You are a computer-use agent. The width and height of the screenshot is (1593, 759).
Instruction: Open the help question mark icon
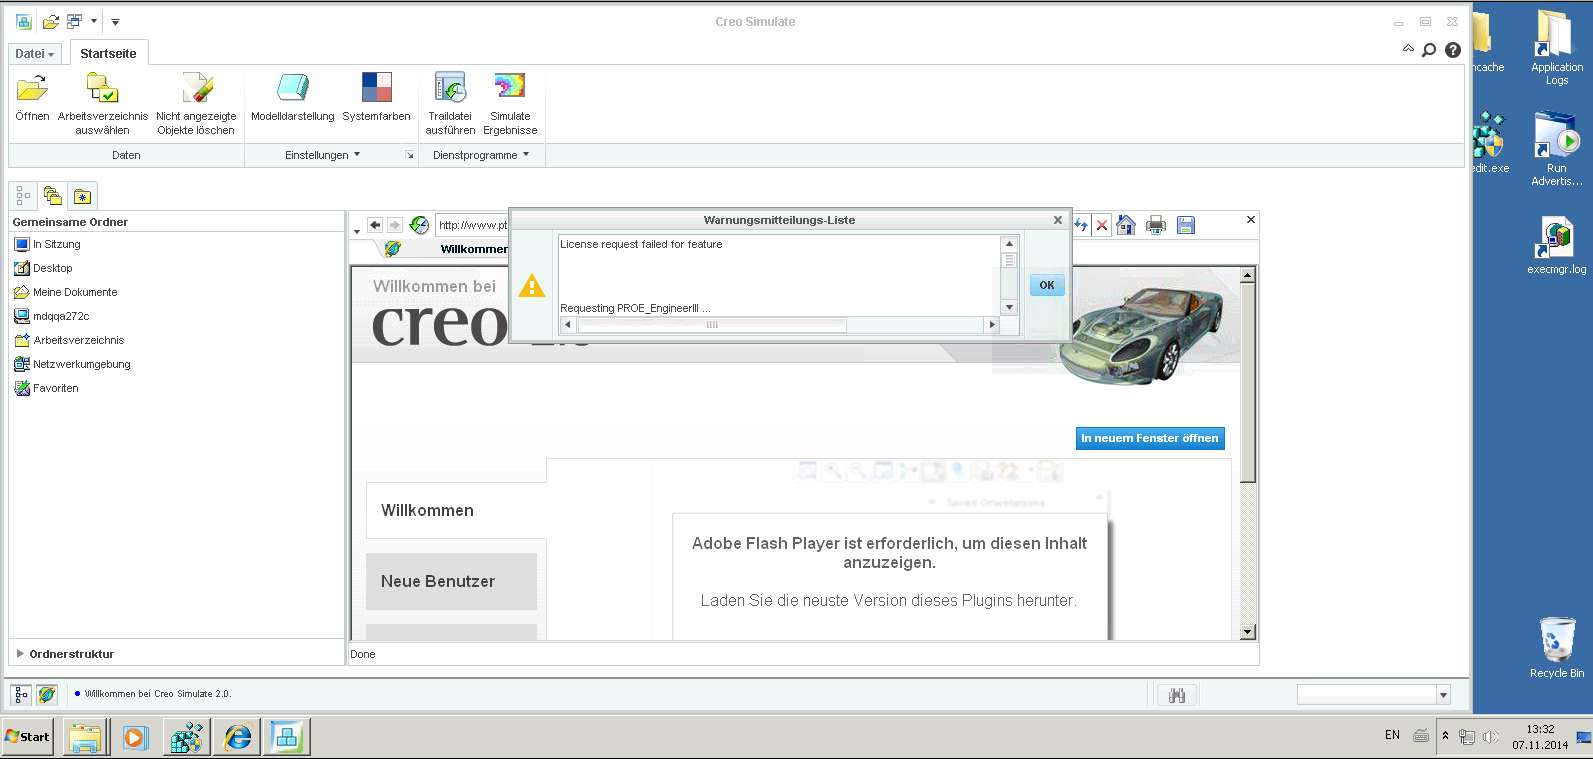[x=1453, y=50]
